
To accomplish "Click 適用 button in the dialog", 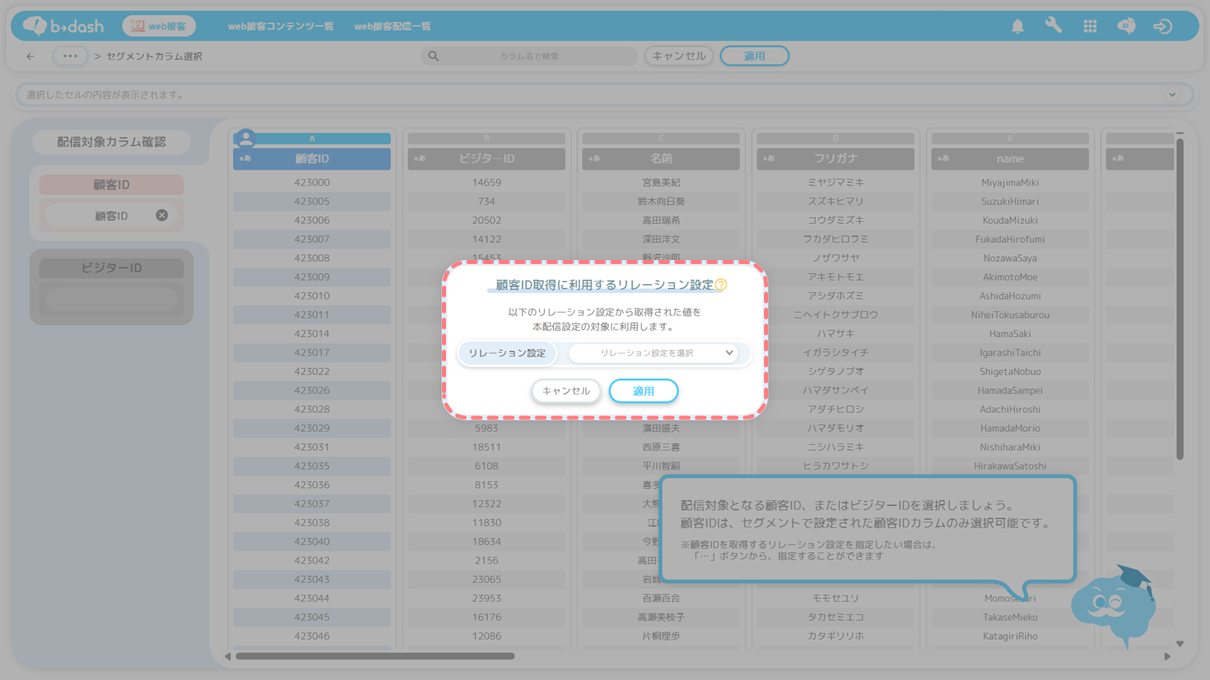I will pyautogui.click(x=643, y=391).
